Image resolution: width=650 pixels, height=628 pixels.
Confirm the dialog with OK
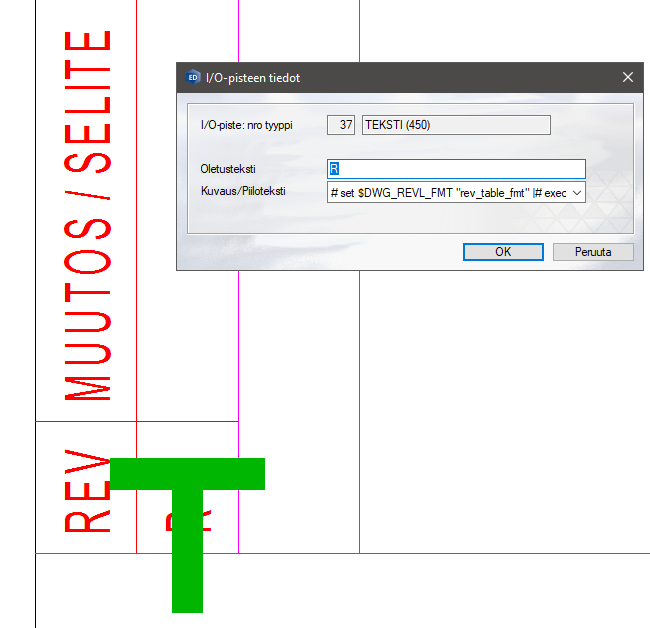tap(503, 252)
